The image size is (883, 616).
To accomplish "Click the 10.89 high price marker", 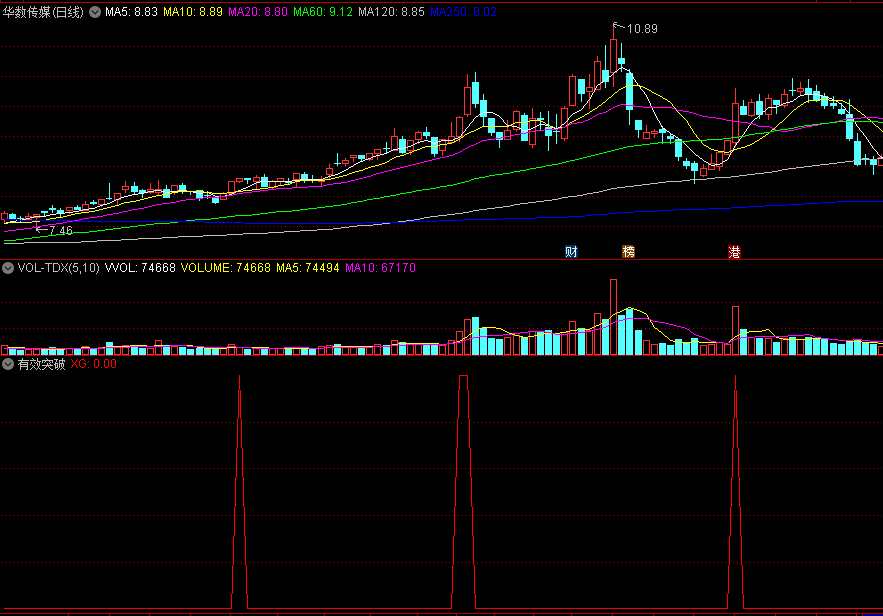I will click(x=641, y=29).
